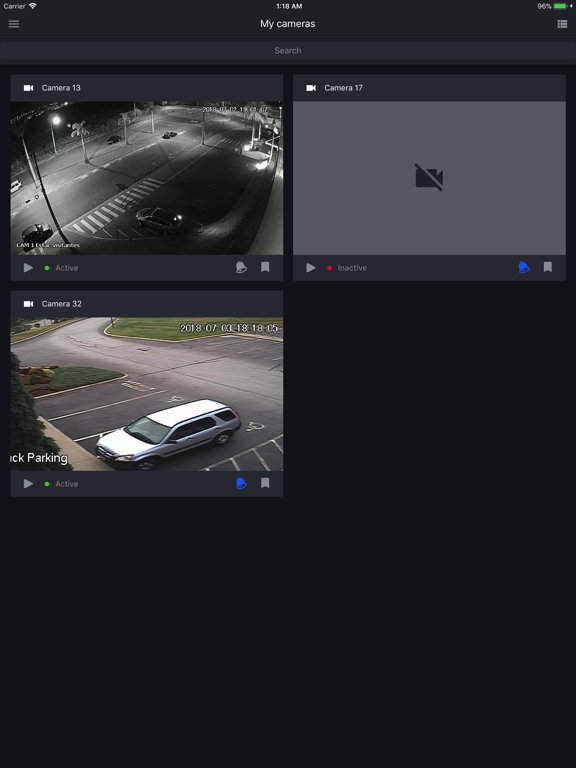Tap the Search field
The image size is (576, 768).
288,50
